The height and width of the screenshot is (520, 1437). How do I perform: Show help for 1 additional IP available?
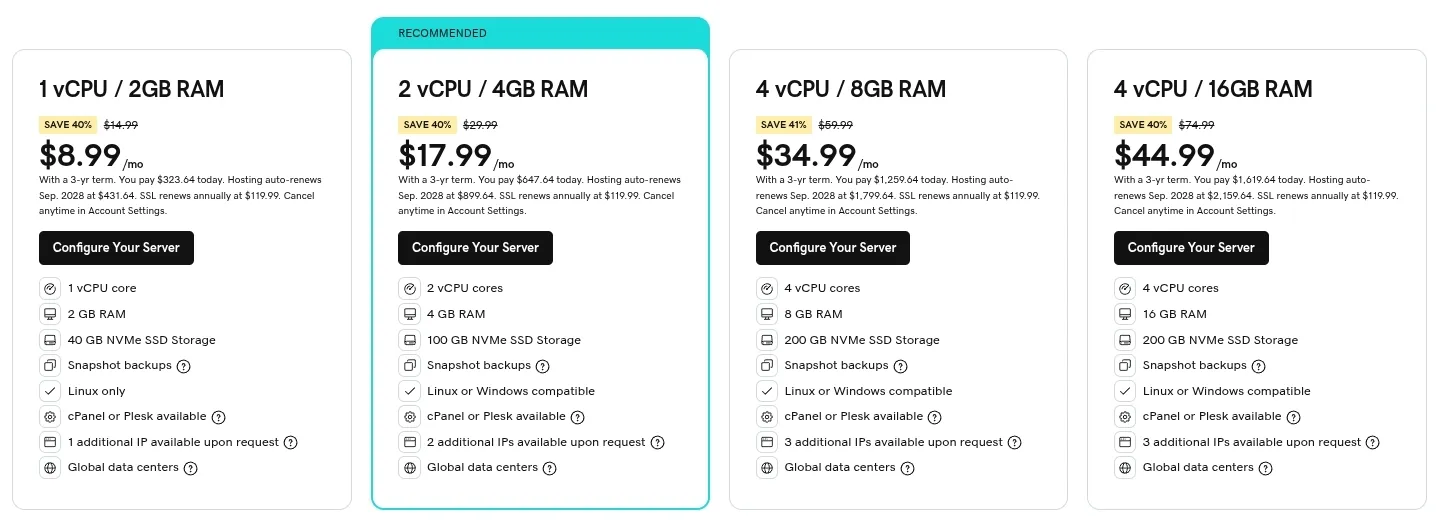(291, 442)
